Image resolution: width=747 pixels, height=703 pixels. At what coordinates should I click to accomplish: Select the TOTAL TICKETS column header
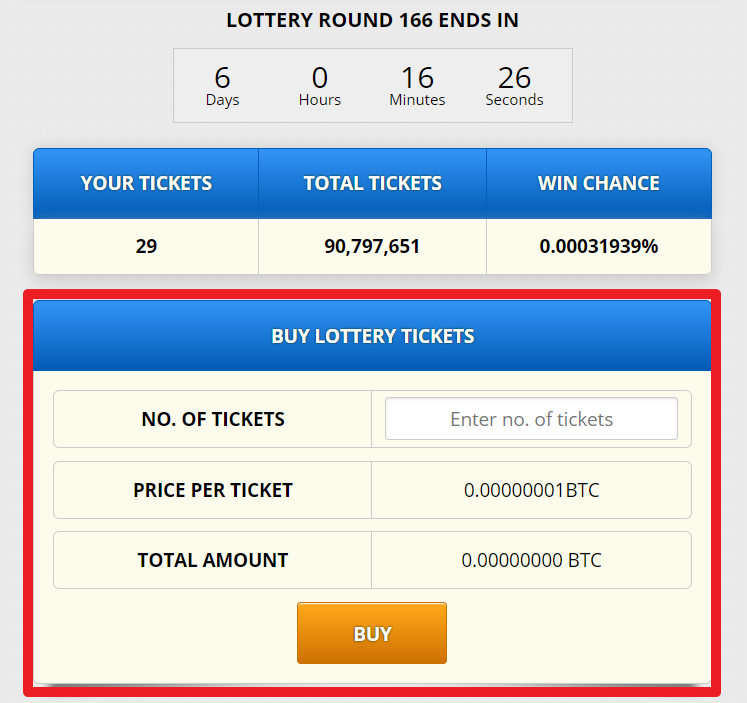click(x=373, y=183)
